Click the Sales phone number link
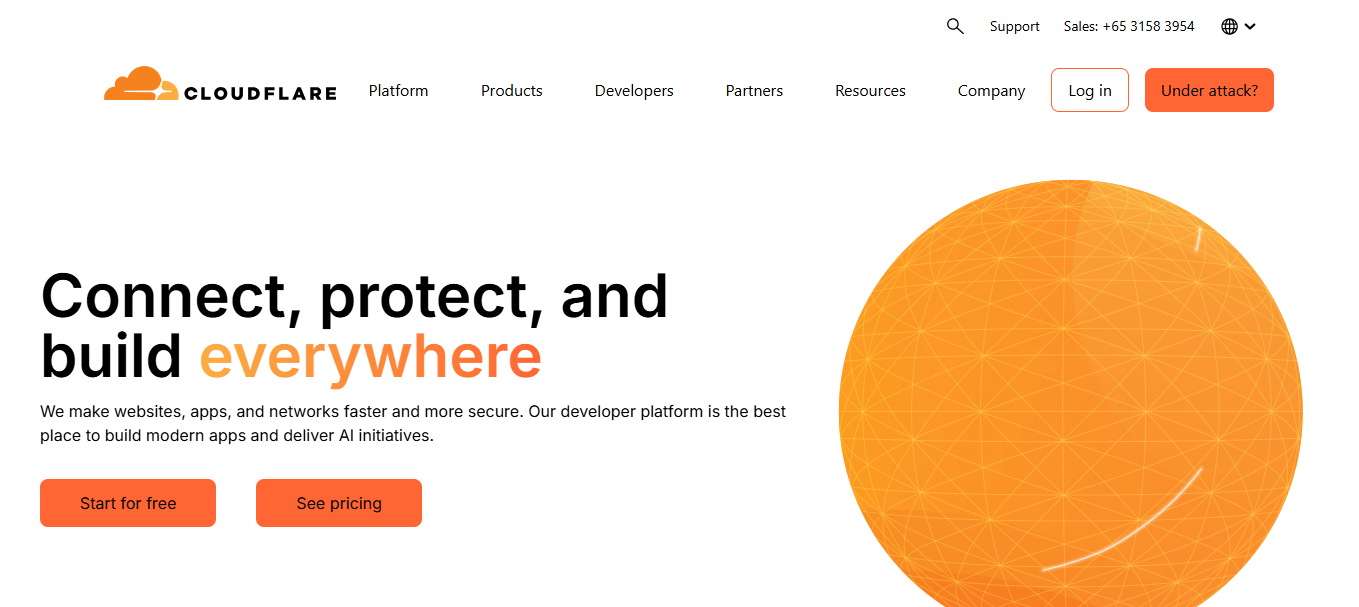The width and height of the screenshot is (1359, 607). [x=1129, y=27]
